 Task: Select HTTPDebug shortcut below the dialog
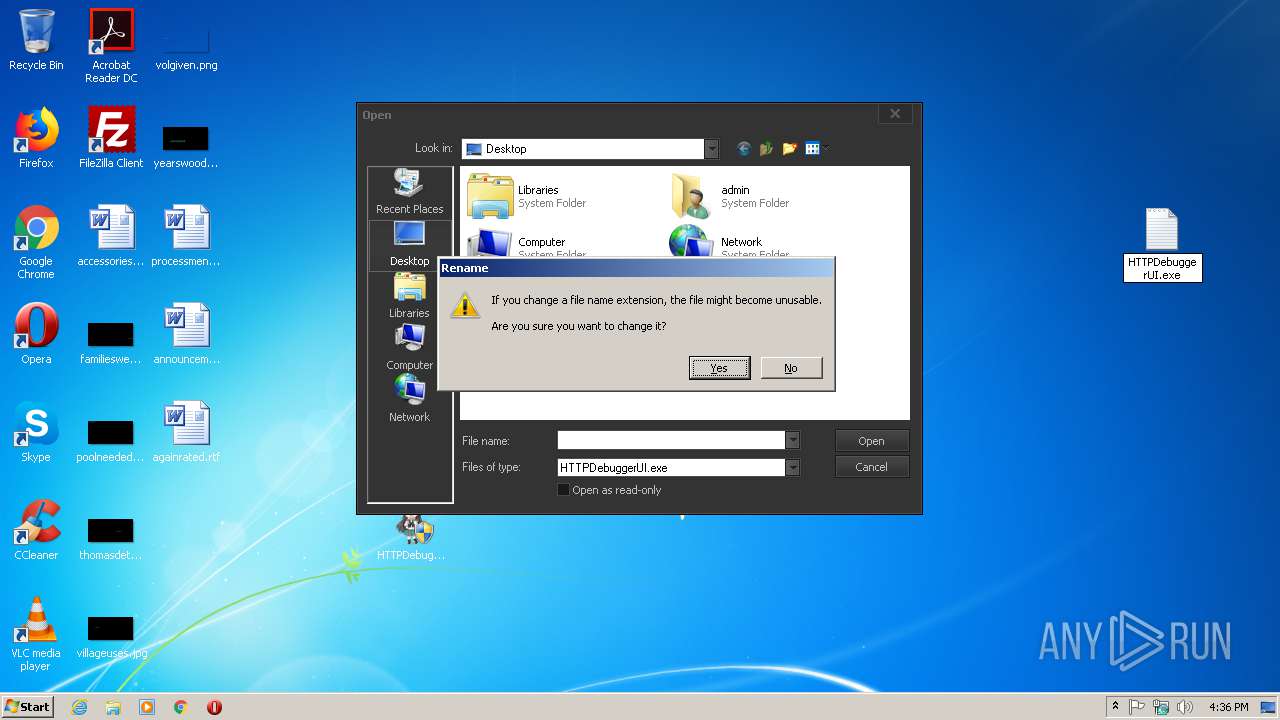point(411,538)
